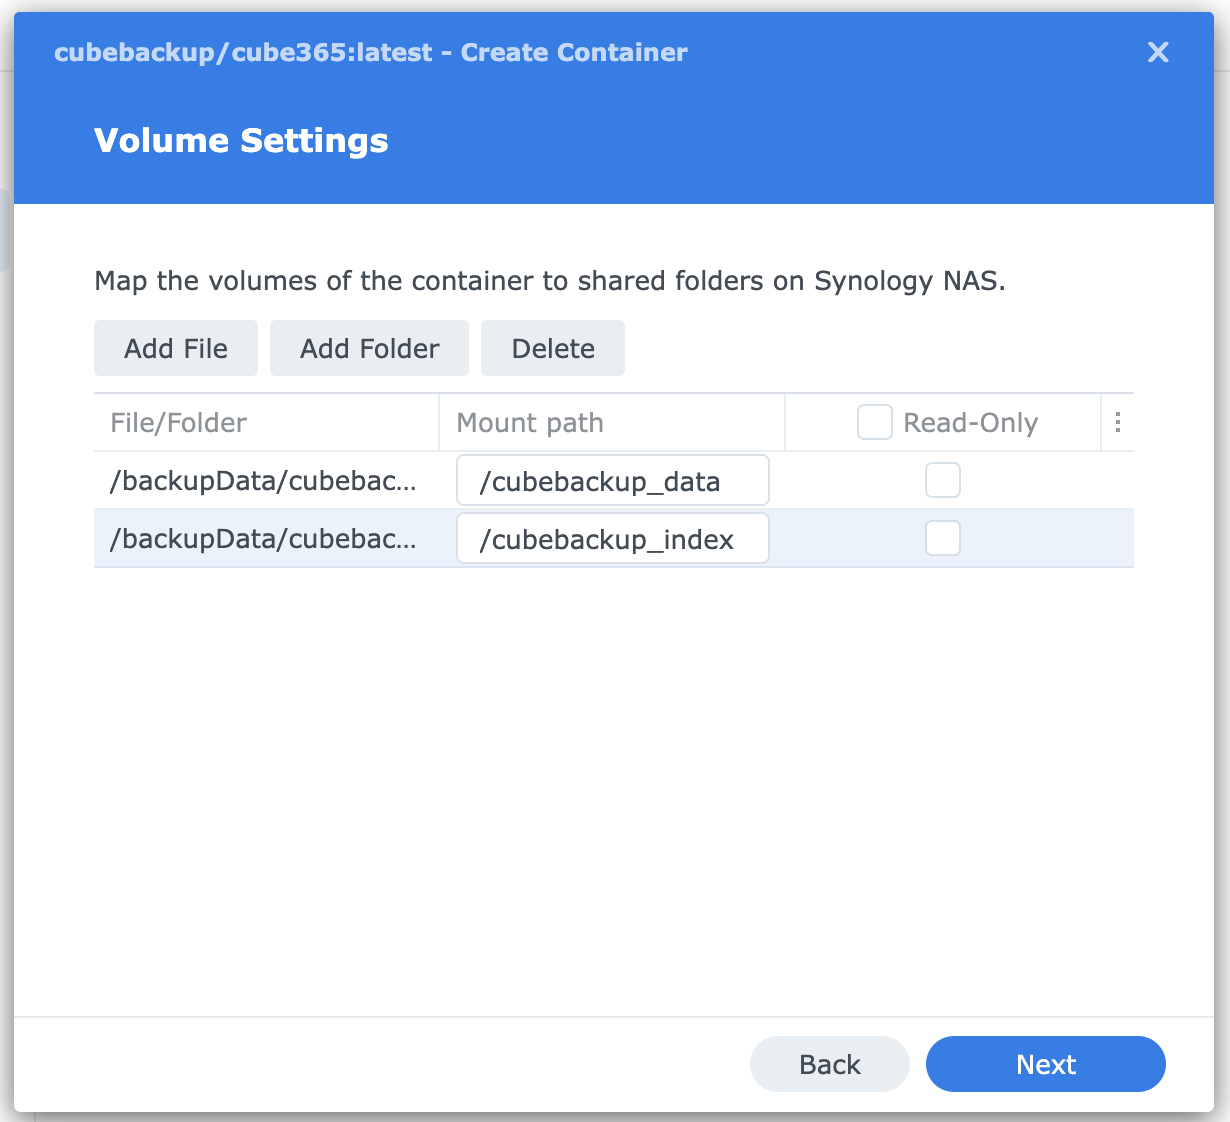The width and height of the screenshot is (1230, 1122).
Task: Click the Volume Settings heading
Action: [x=241, y=140]
